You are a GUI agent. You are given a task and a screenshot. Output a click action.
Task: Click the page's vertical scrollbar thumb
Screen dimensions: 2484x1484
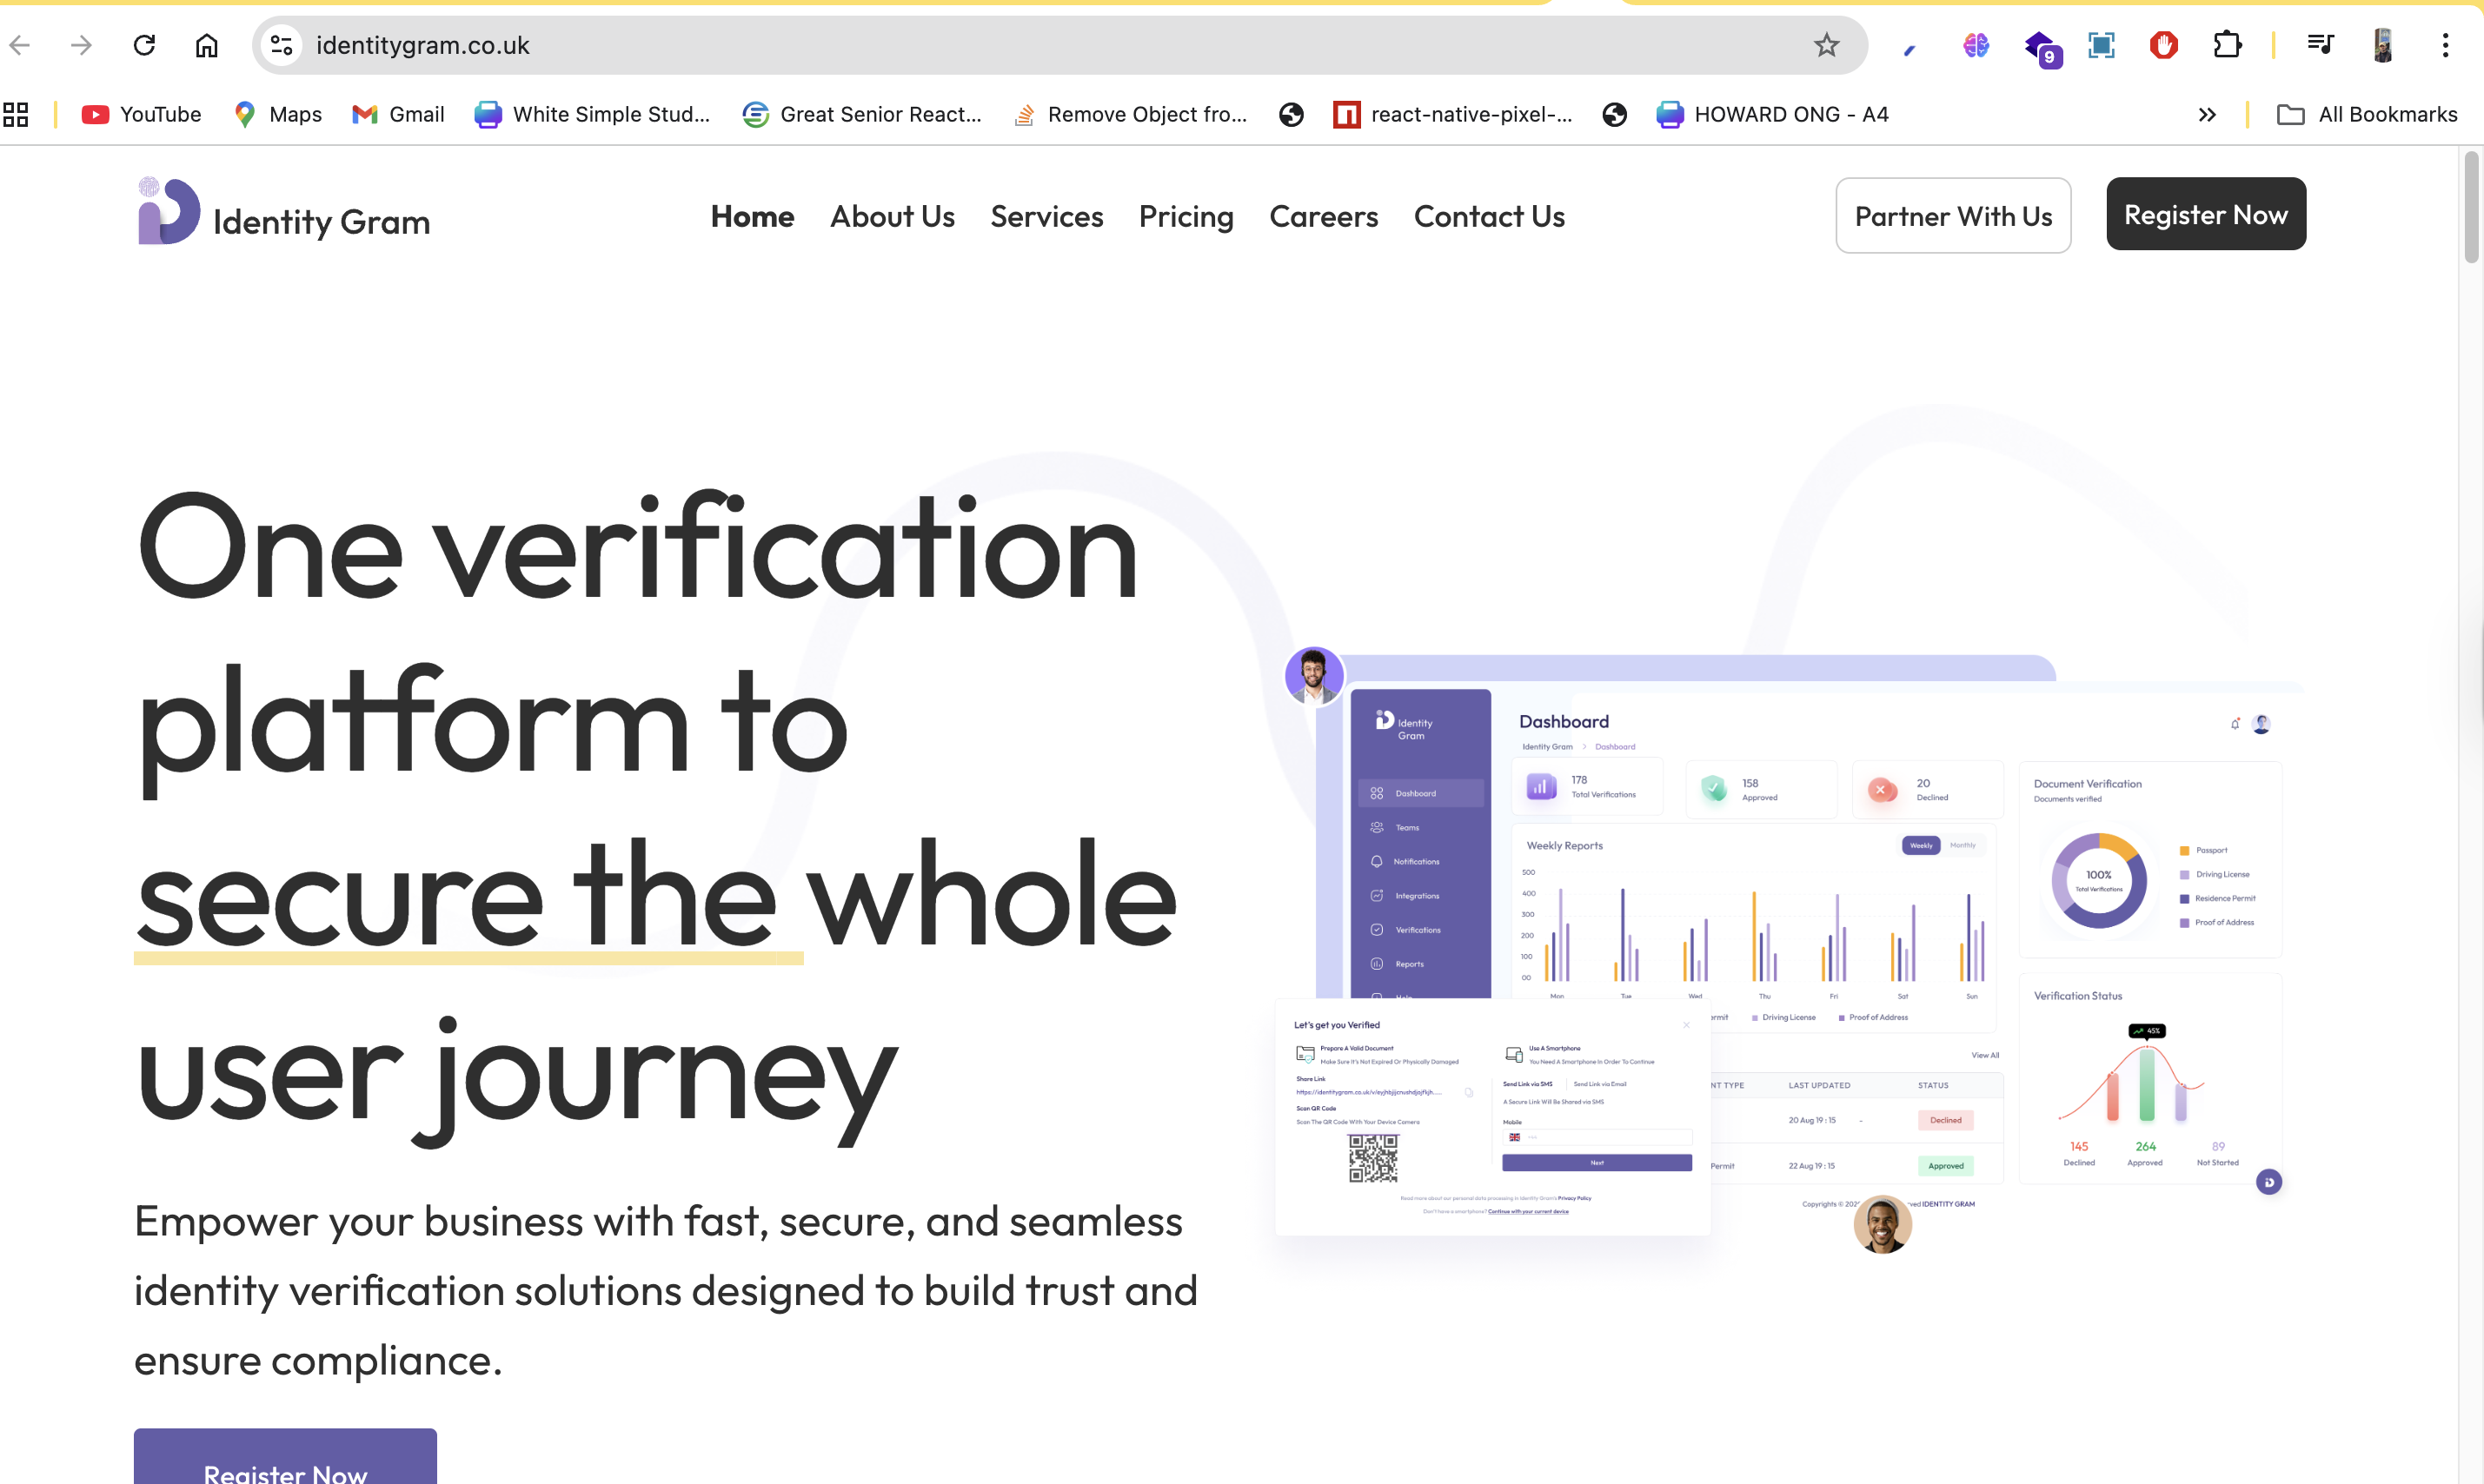2470,208
